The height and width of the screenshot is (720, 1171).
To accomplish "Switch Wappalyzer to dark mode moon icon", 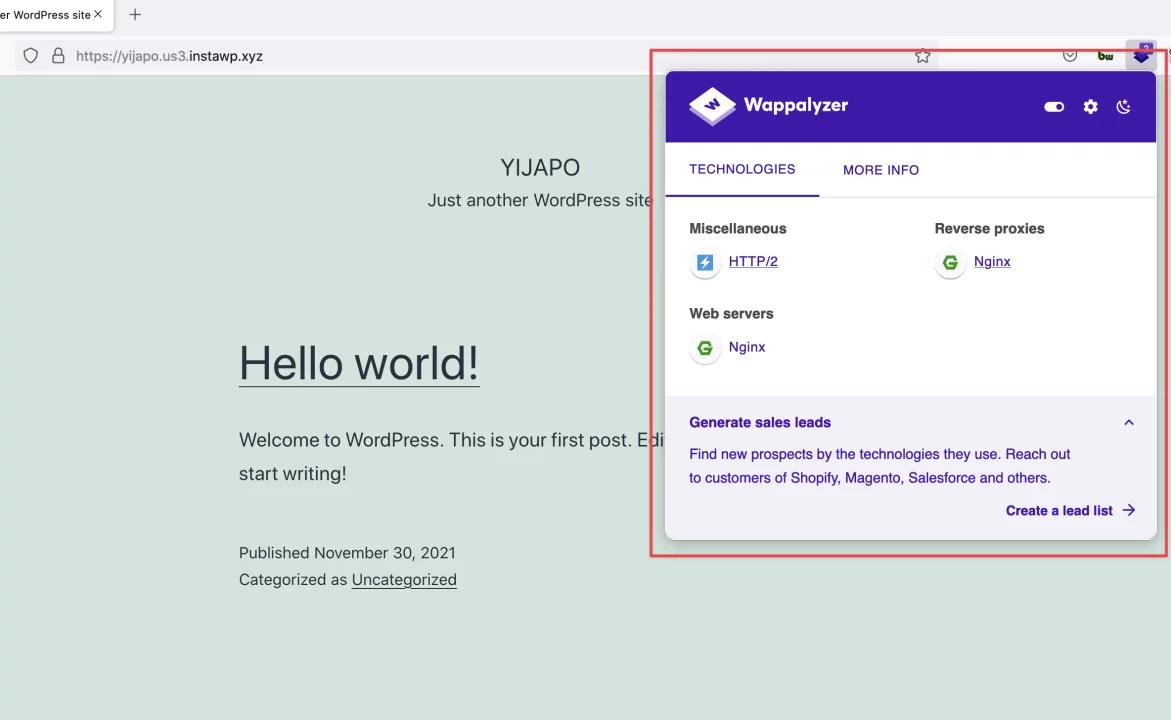I will point(1123,107).
